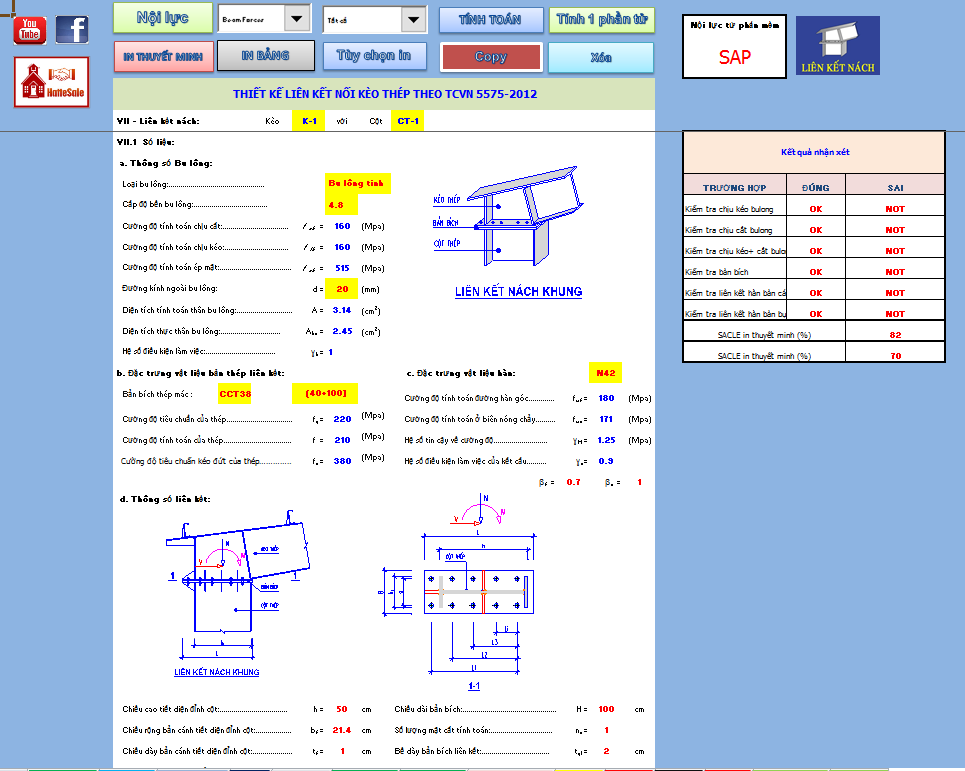This screenshot has width=965, height=771.
Task: Select end plate thickness value 2
Action: (x=606, y=751)
